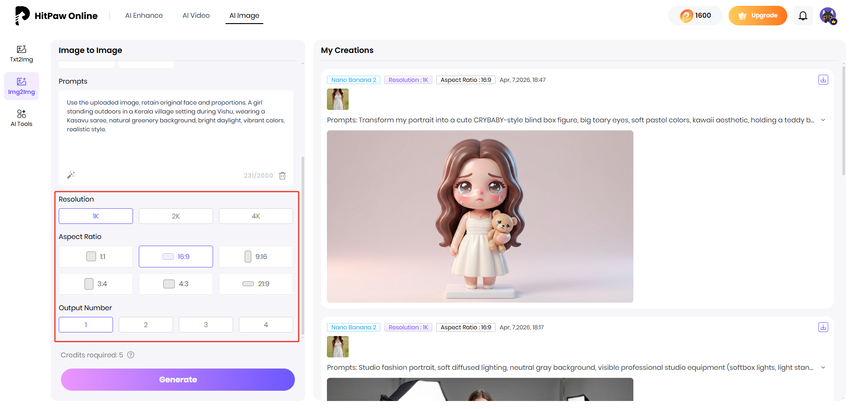Open the AI Tools sidebar panel

pyautogui.click(x=21, y=117)
